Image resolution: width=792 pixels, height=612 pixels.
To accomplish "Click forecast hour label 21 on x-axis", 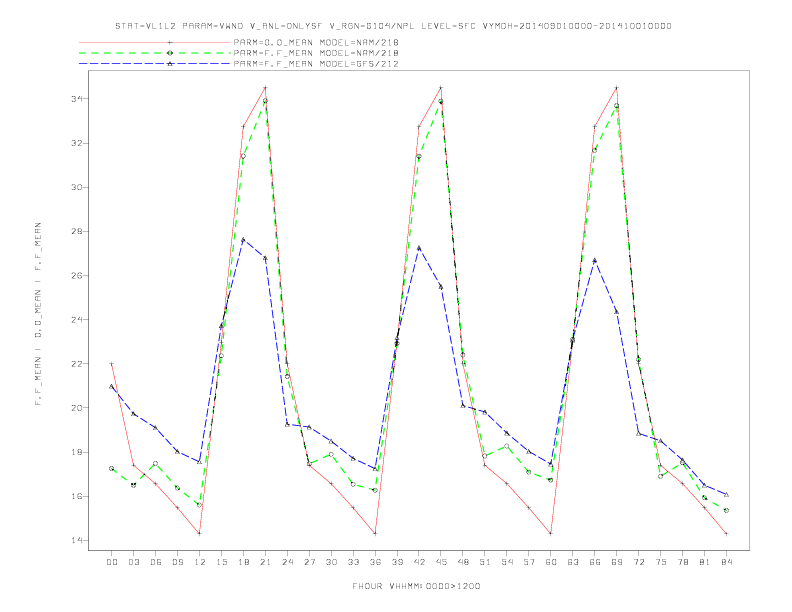I will click(x=265, y=562).
